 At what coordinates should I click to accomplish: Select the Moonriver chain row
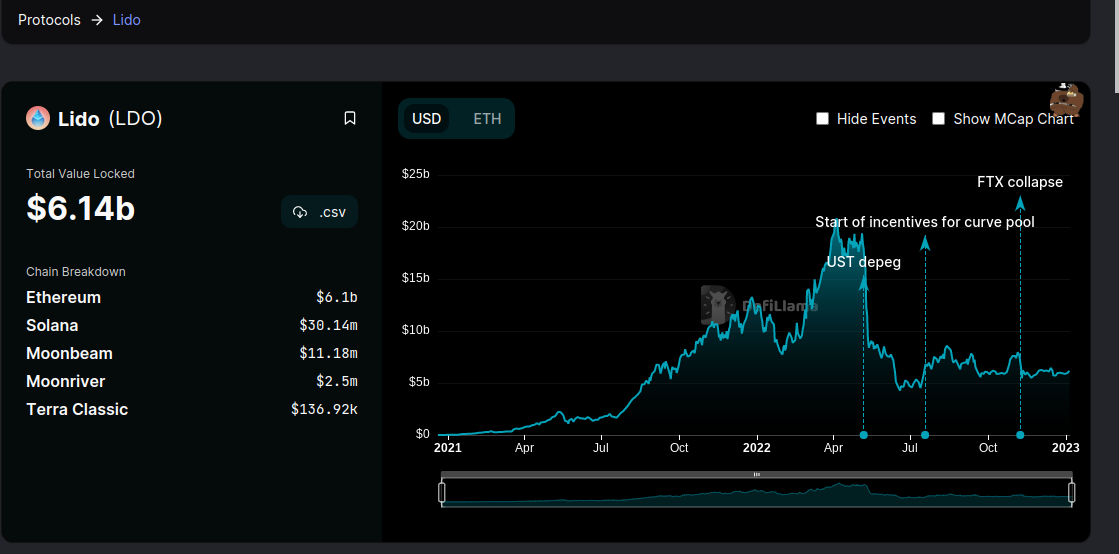coord(191,381)
